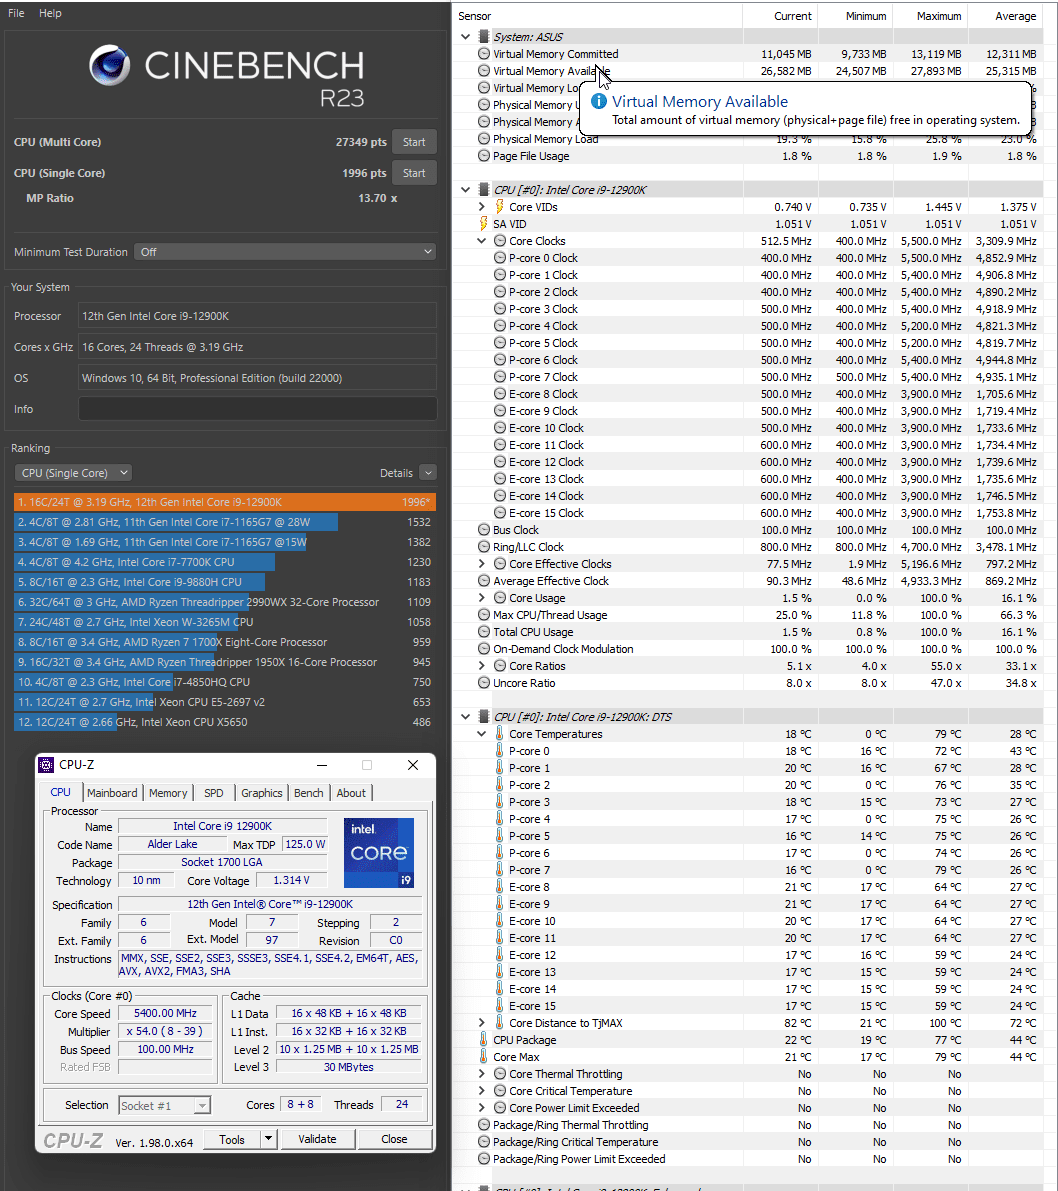Collapse the Core Temperatures tree

coord(482,734)
